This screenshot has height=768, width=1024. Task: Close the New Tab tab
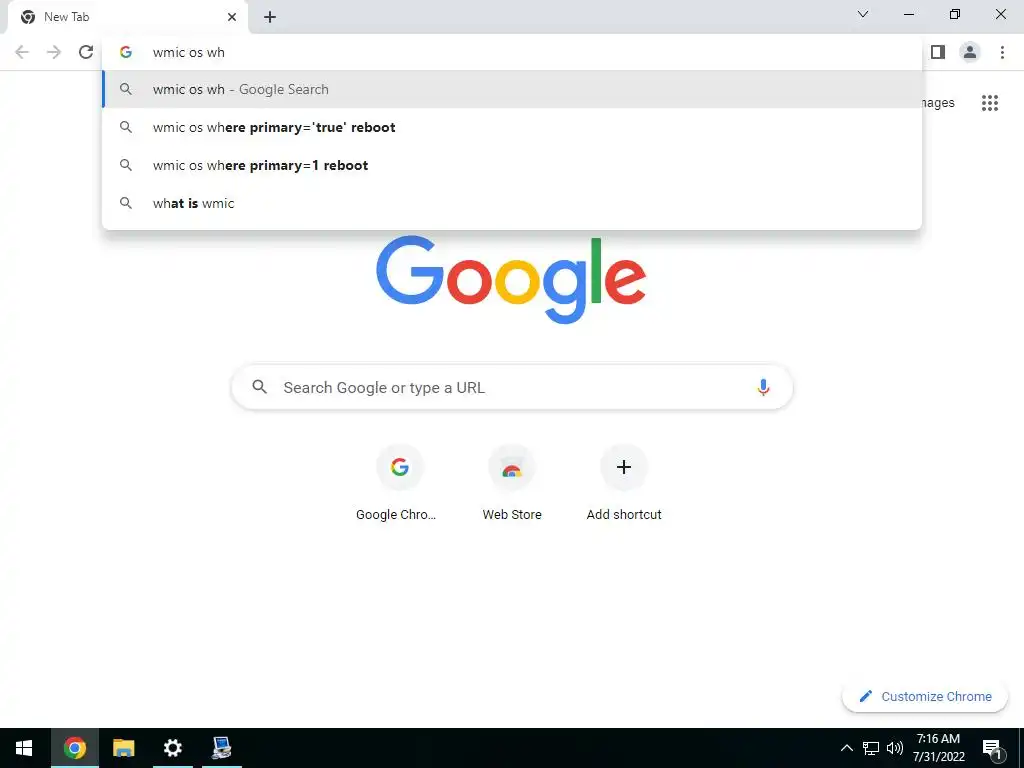click(232, 17)
